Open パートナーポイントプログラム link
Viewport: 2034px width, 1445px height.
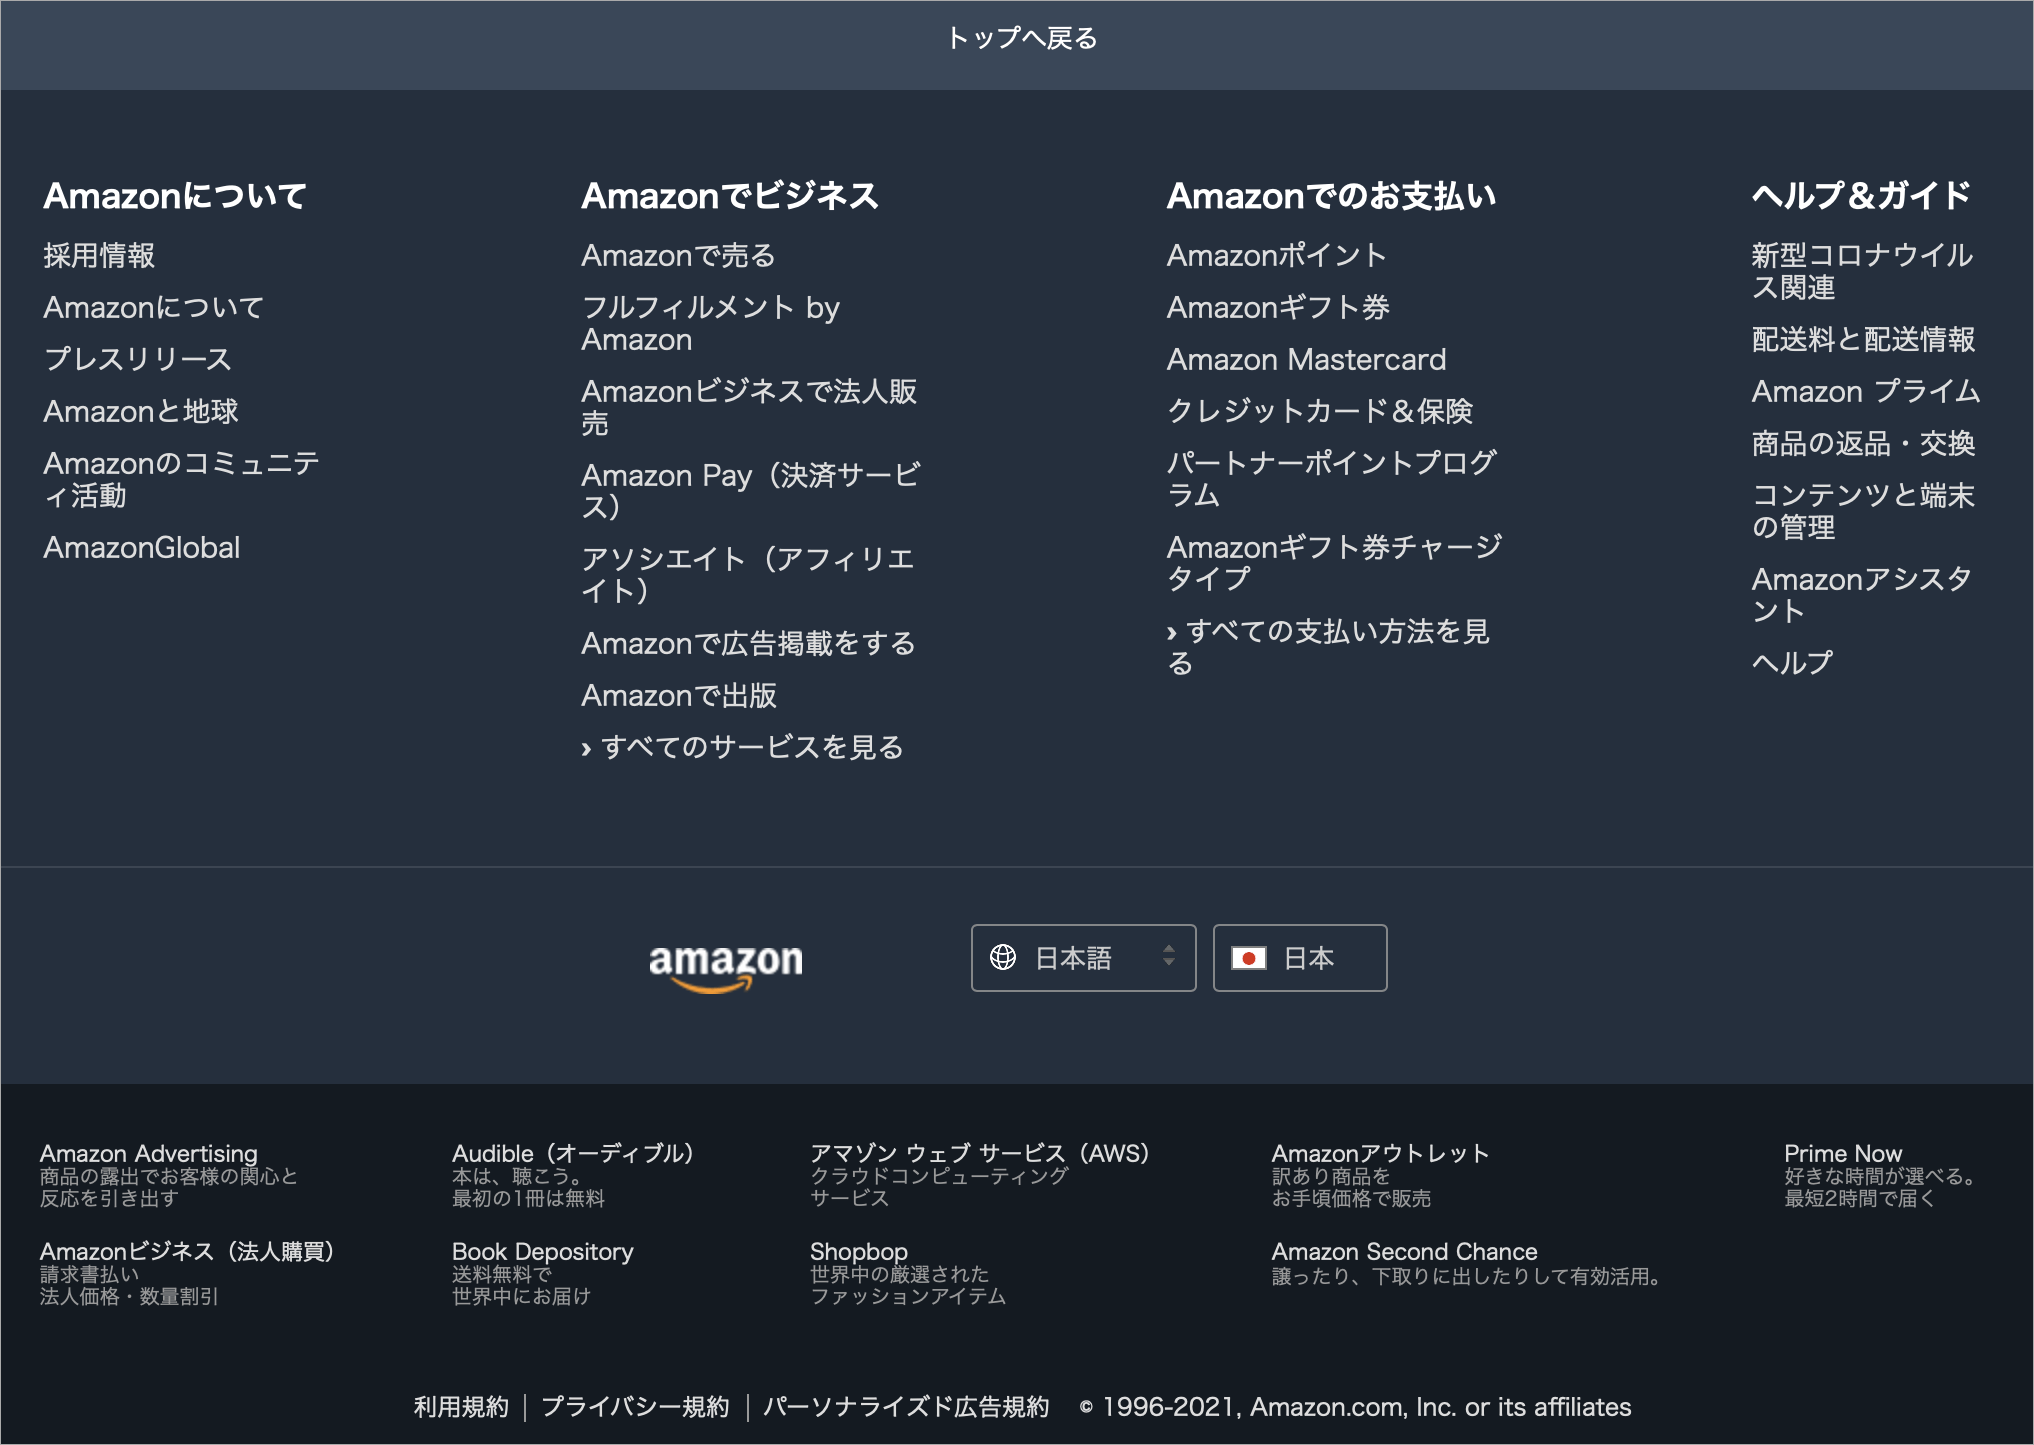pyautogui.click(x=1332, y=480)
